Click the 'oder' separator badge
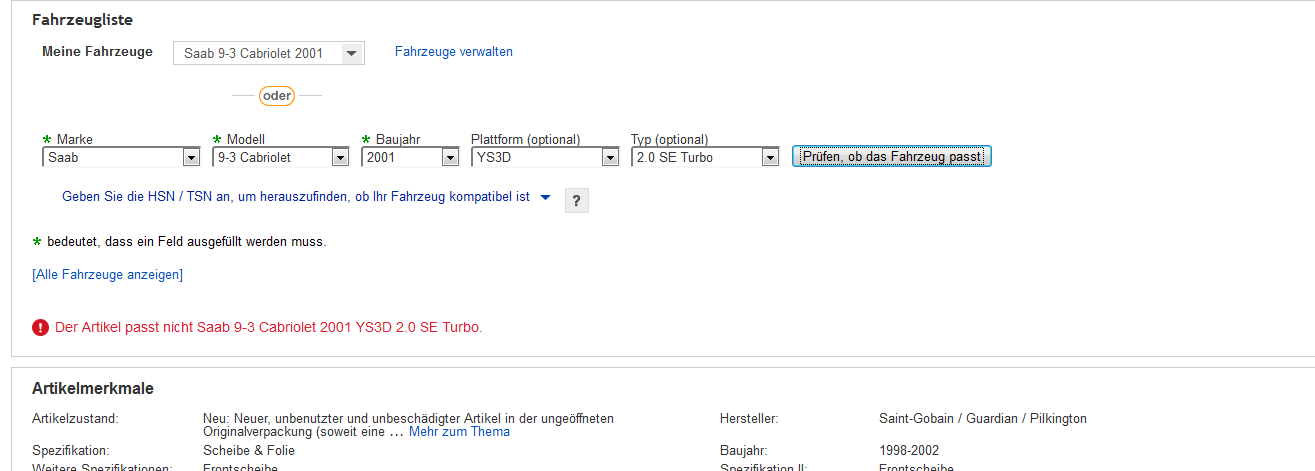The image size is (1315, 471). pos(277,96)
